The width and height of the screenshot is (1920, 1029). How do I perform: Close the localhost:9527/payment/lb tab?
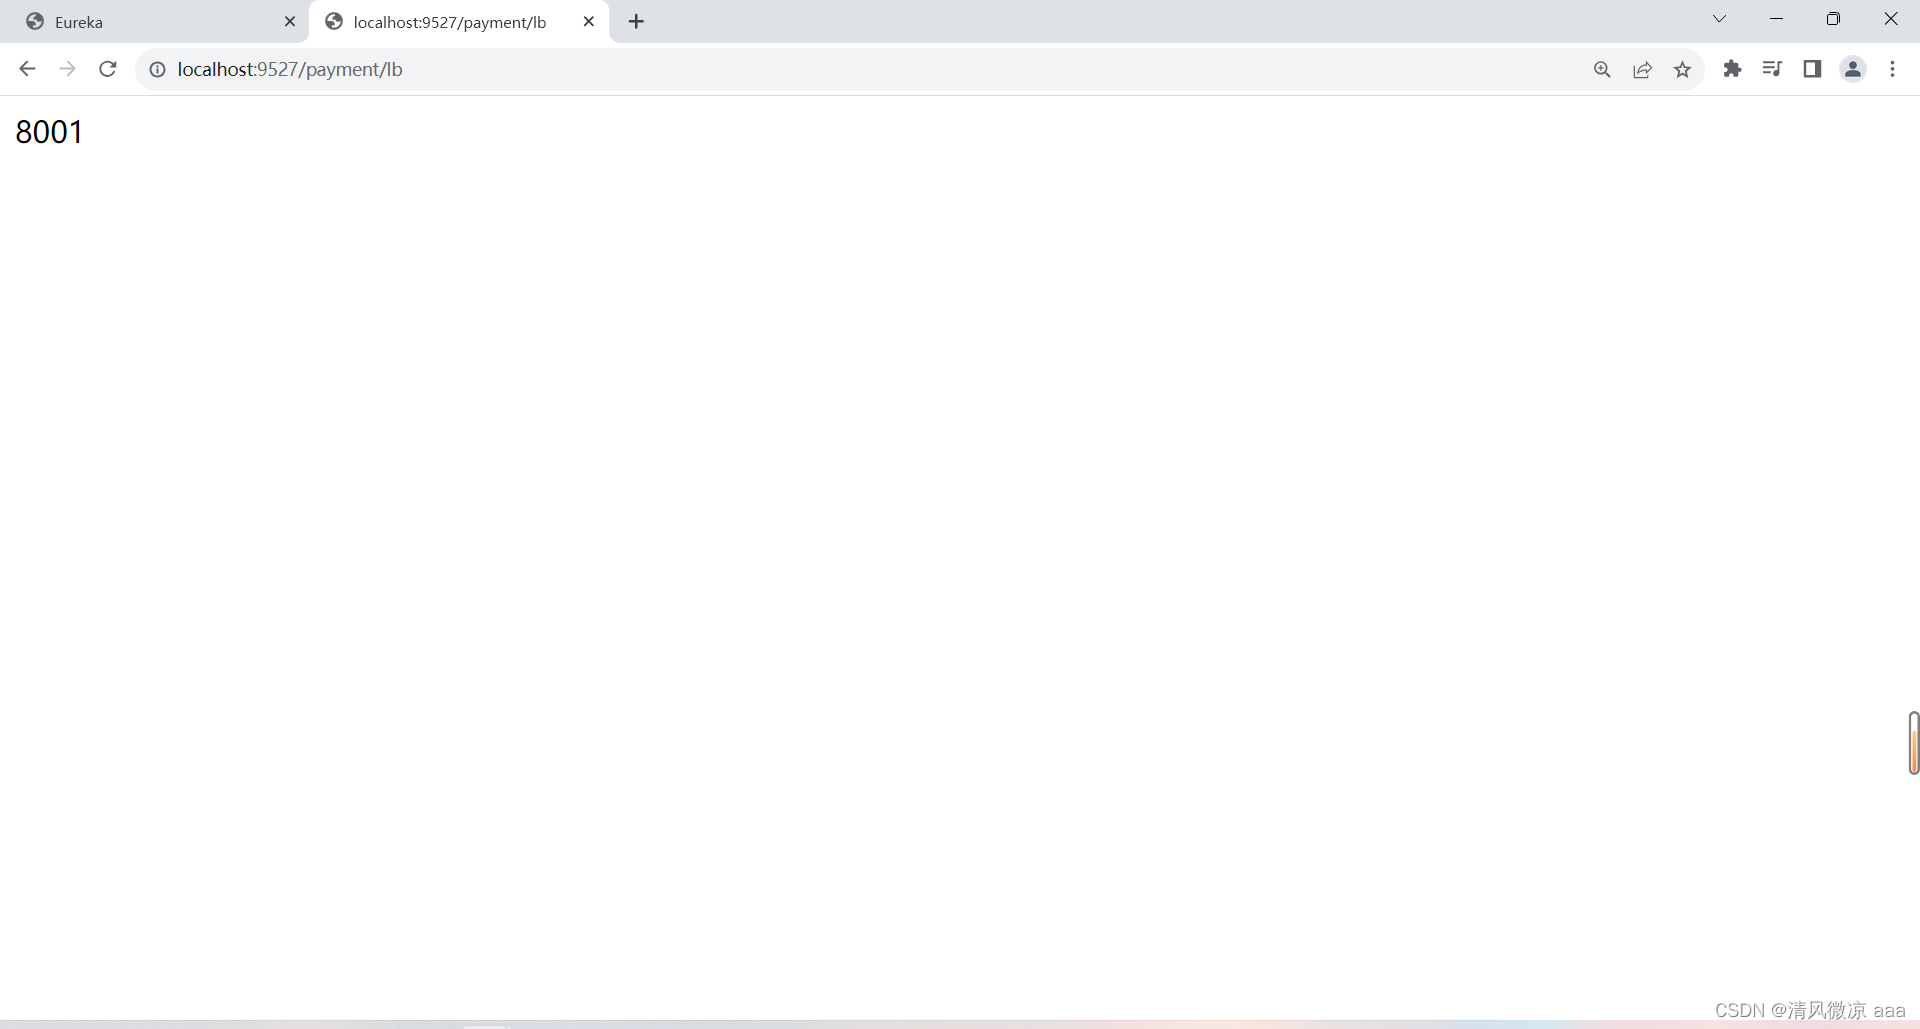589,21
